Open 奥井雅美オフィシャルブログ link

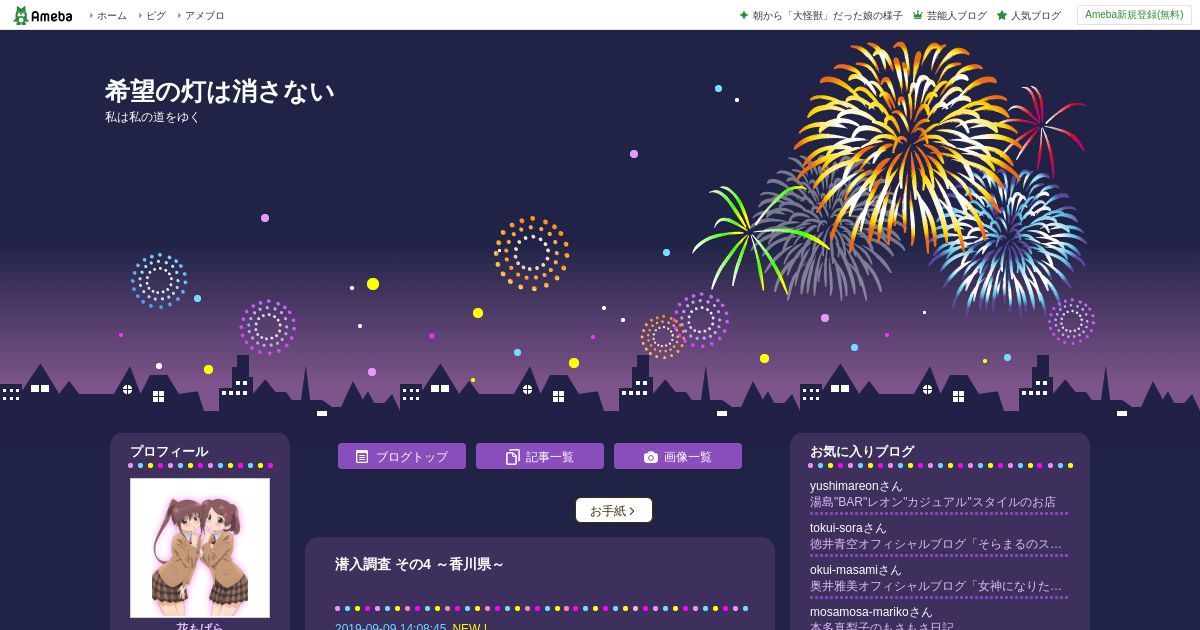tap(936, 586)
